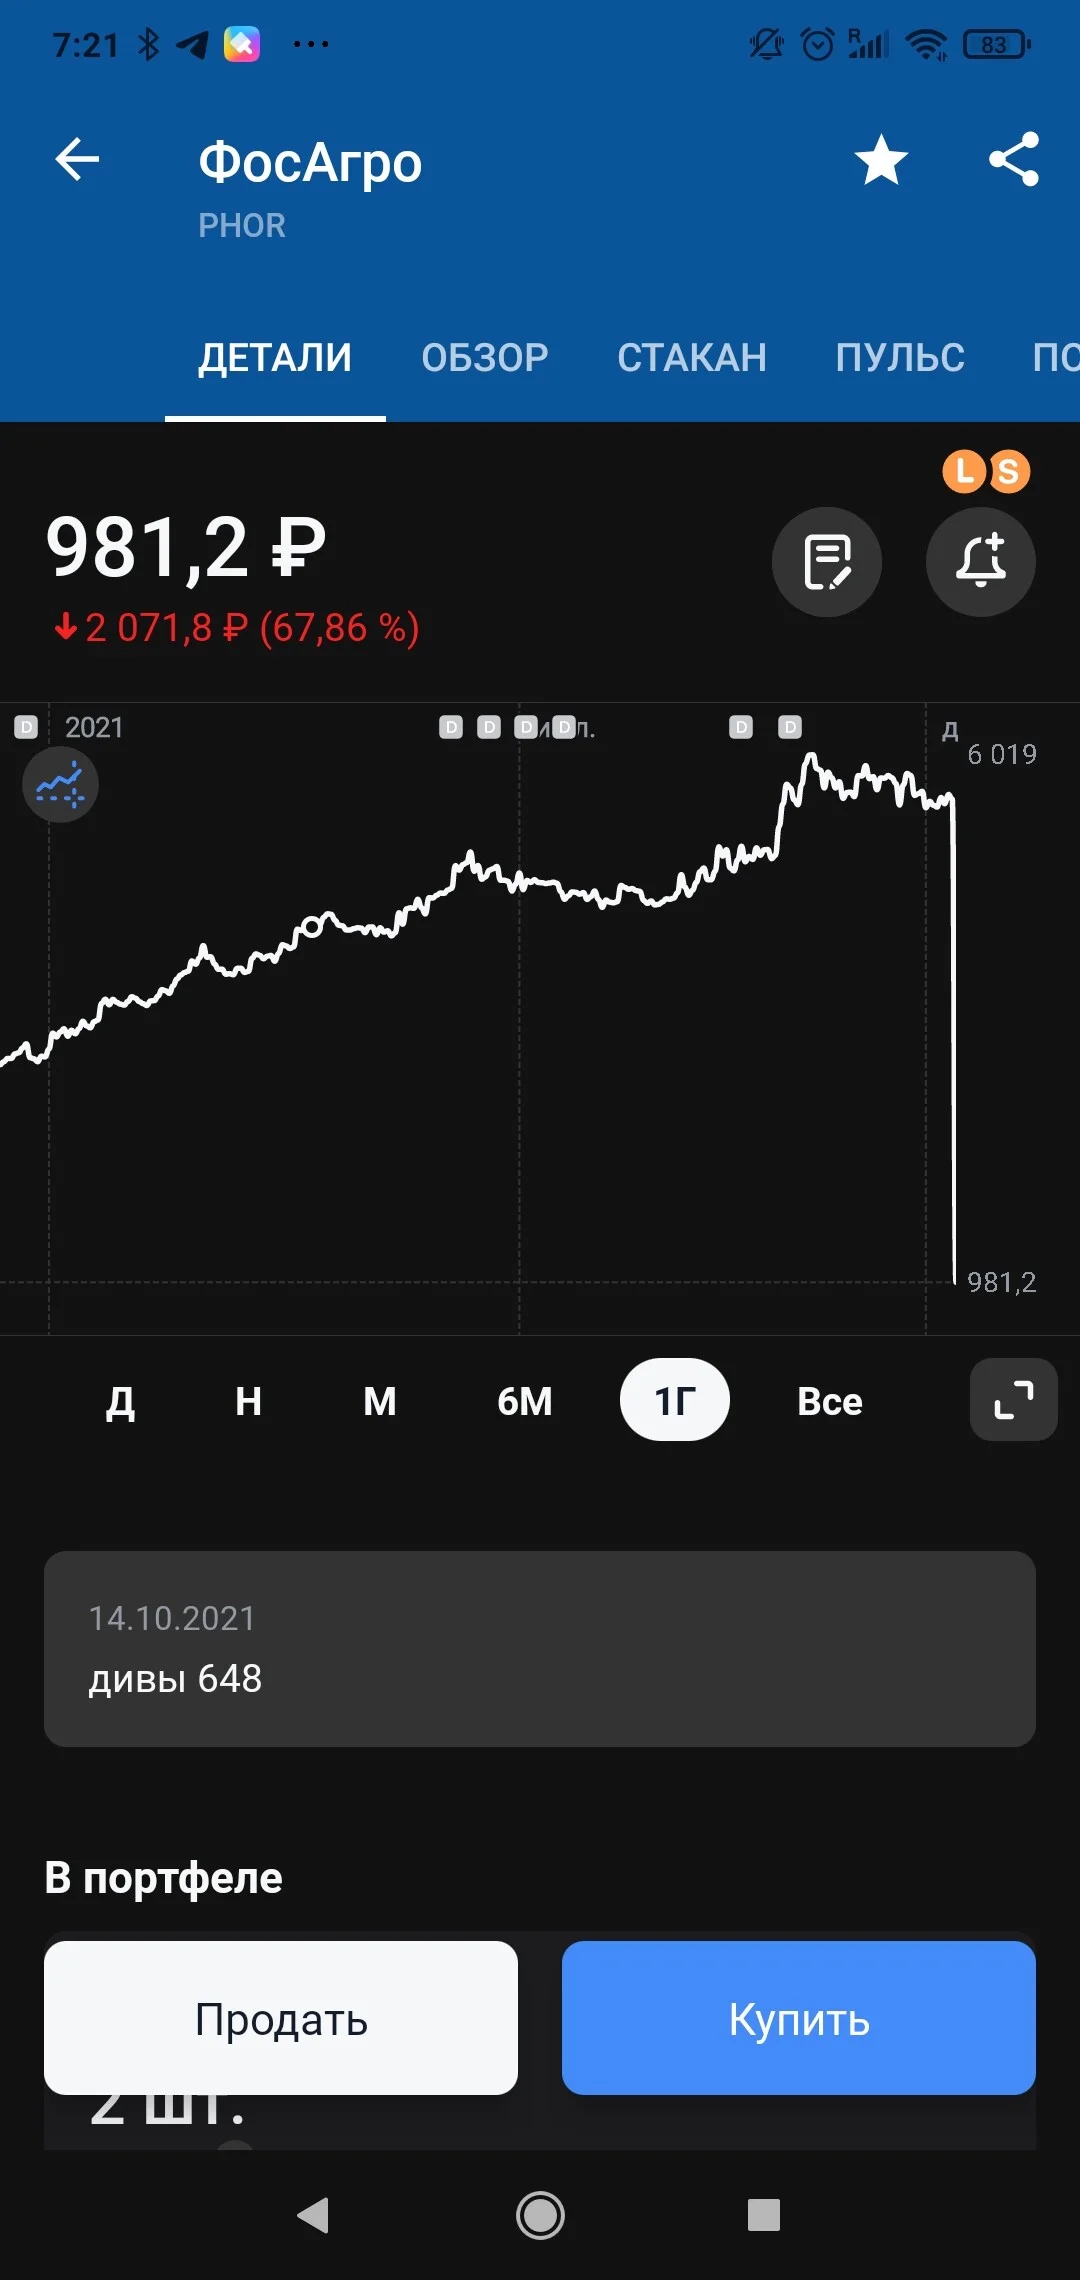The width and height of the screenshot is (1080, 2280).
Task: Select the Д day period
Action: tap(121, 1400)
